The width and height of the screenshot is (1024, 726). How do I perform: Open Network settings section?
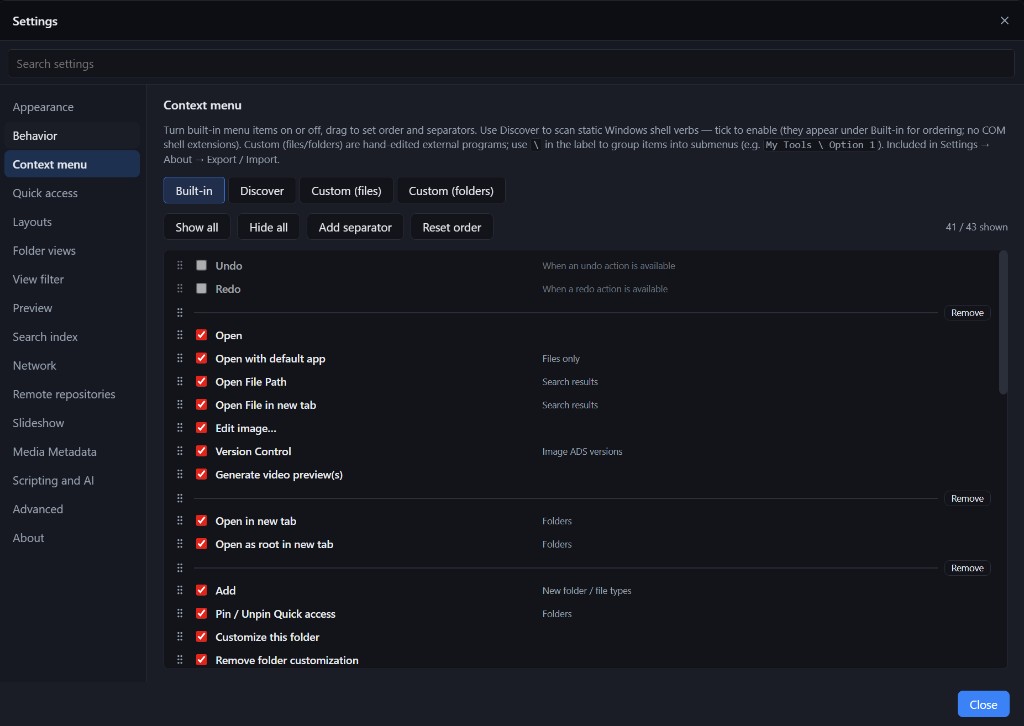coord(72,366)
